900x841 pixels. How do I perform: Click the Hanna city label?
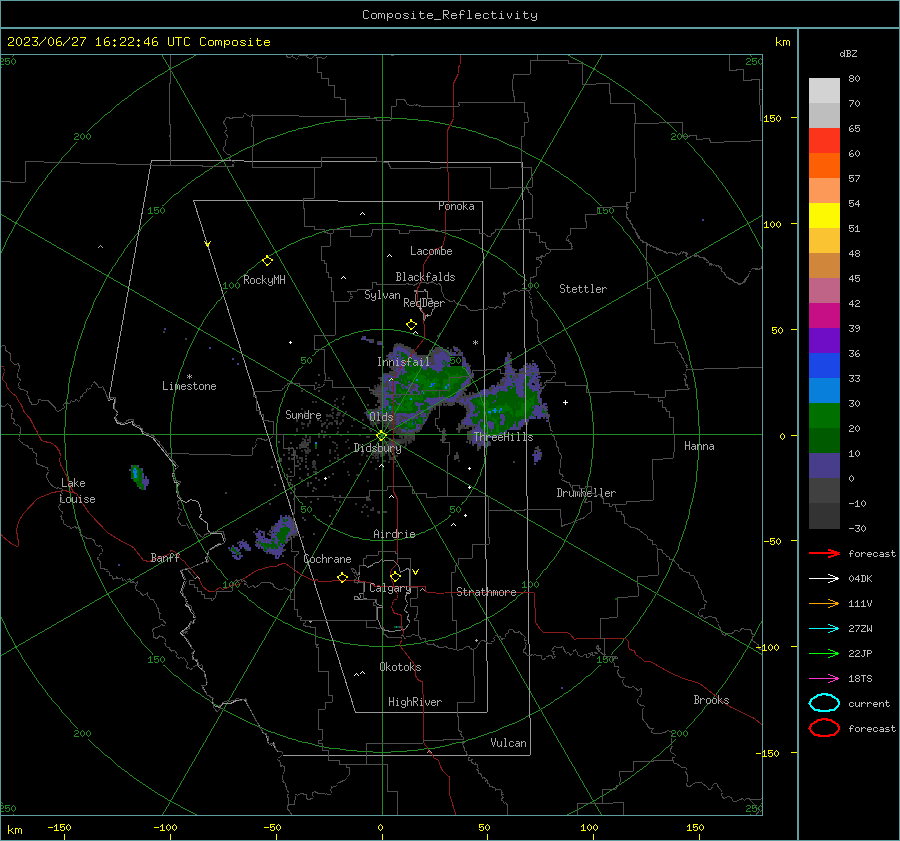[699, 446]
